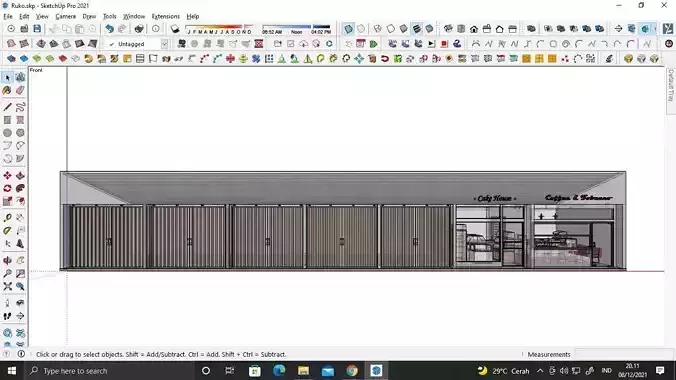
Task: Click the Undo arrow icon
Action: [110, 29]
